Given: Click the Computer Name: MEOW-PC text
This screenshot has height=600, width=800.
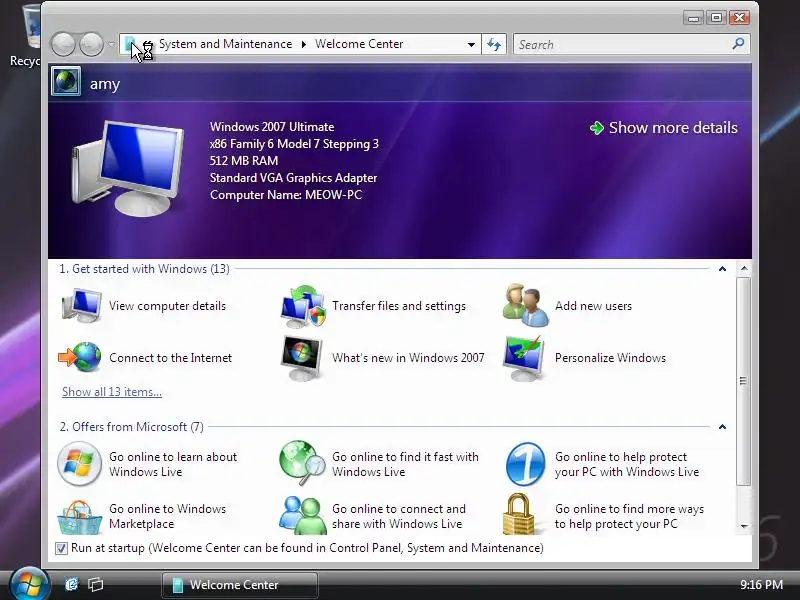Looking at the screenshot, I should tap(286, 195).
